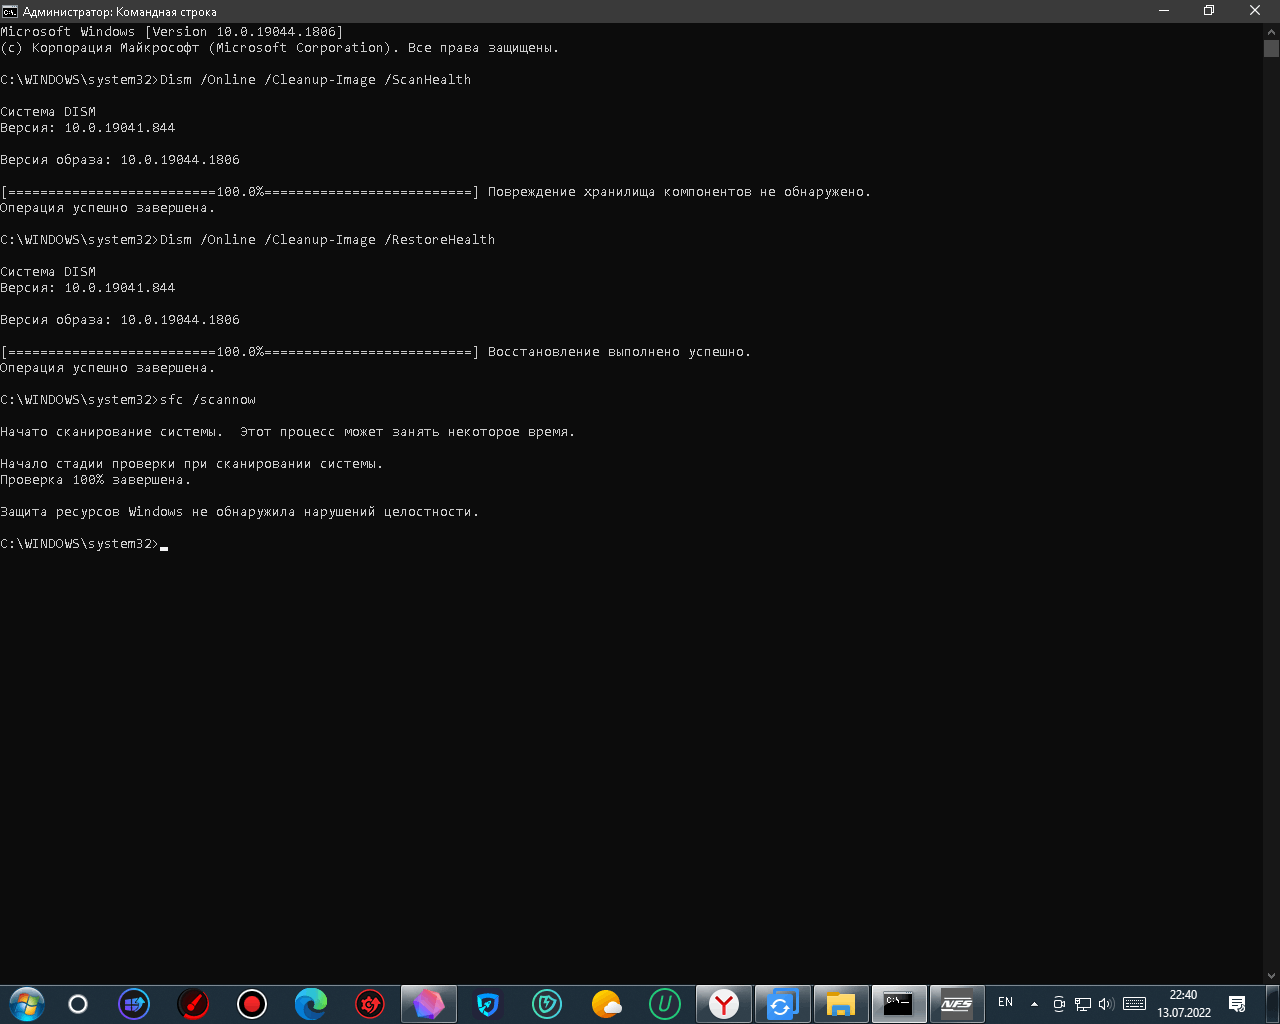The image size is (1280, 1024).
Task: Close the Command Prompt window
Action: pyautogui.click(x=1255, y=11)
